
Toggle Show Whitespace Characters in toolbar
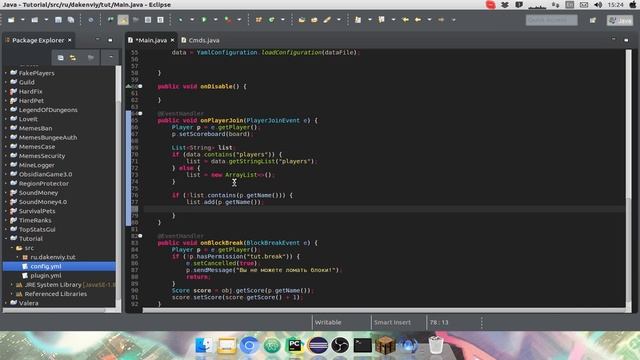point(160,20)
